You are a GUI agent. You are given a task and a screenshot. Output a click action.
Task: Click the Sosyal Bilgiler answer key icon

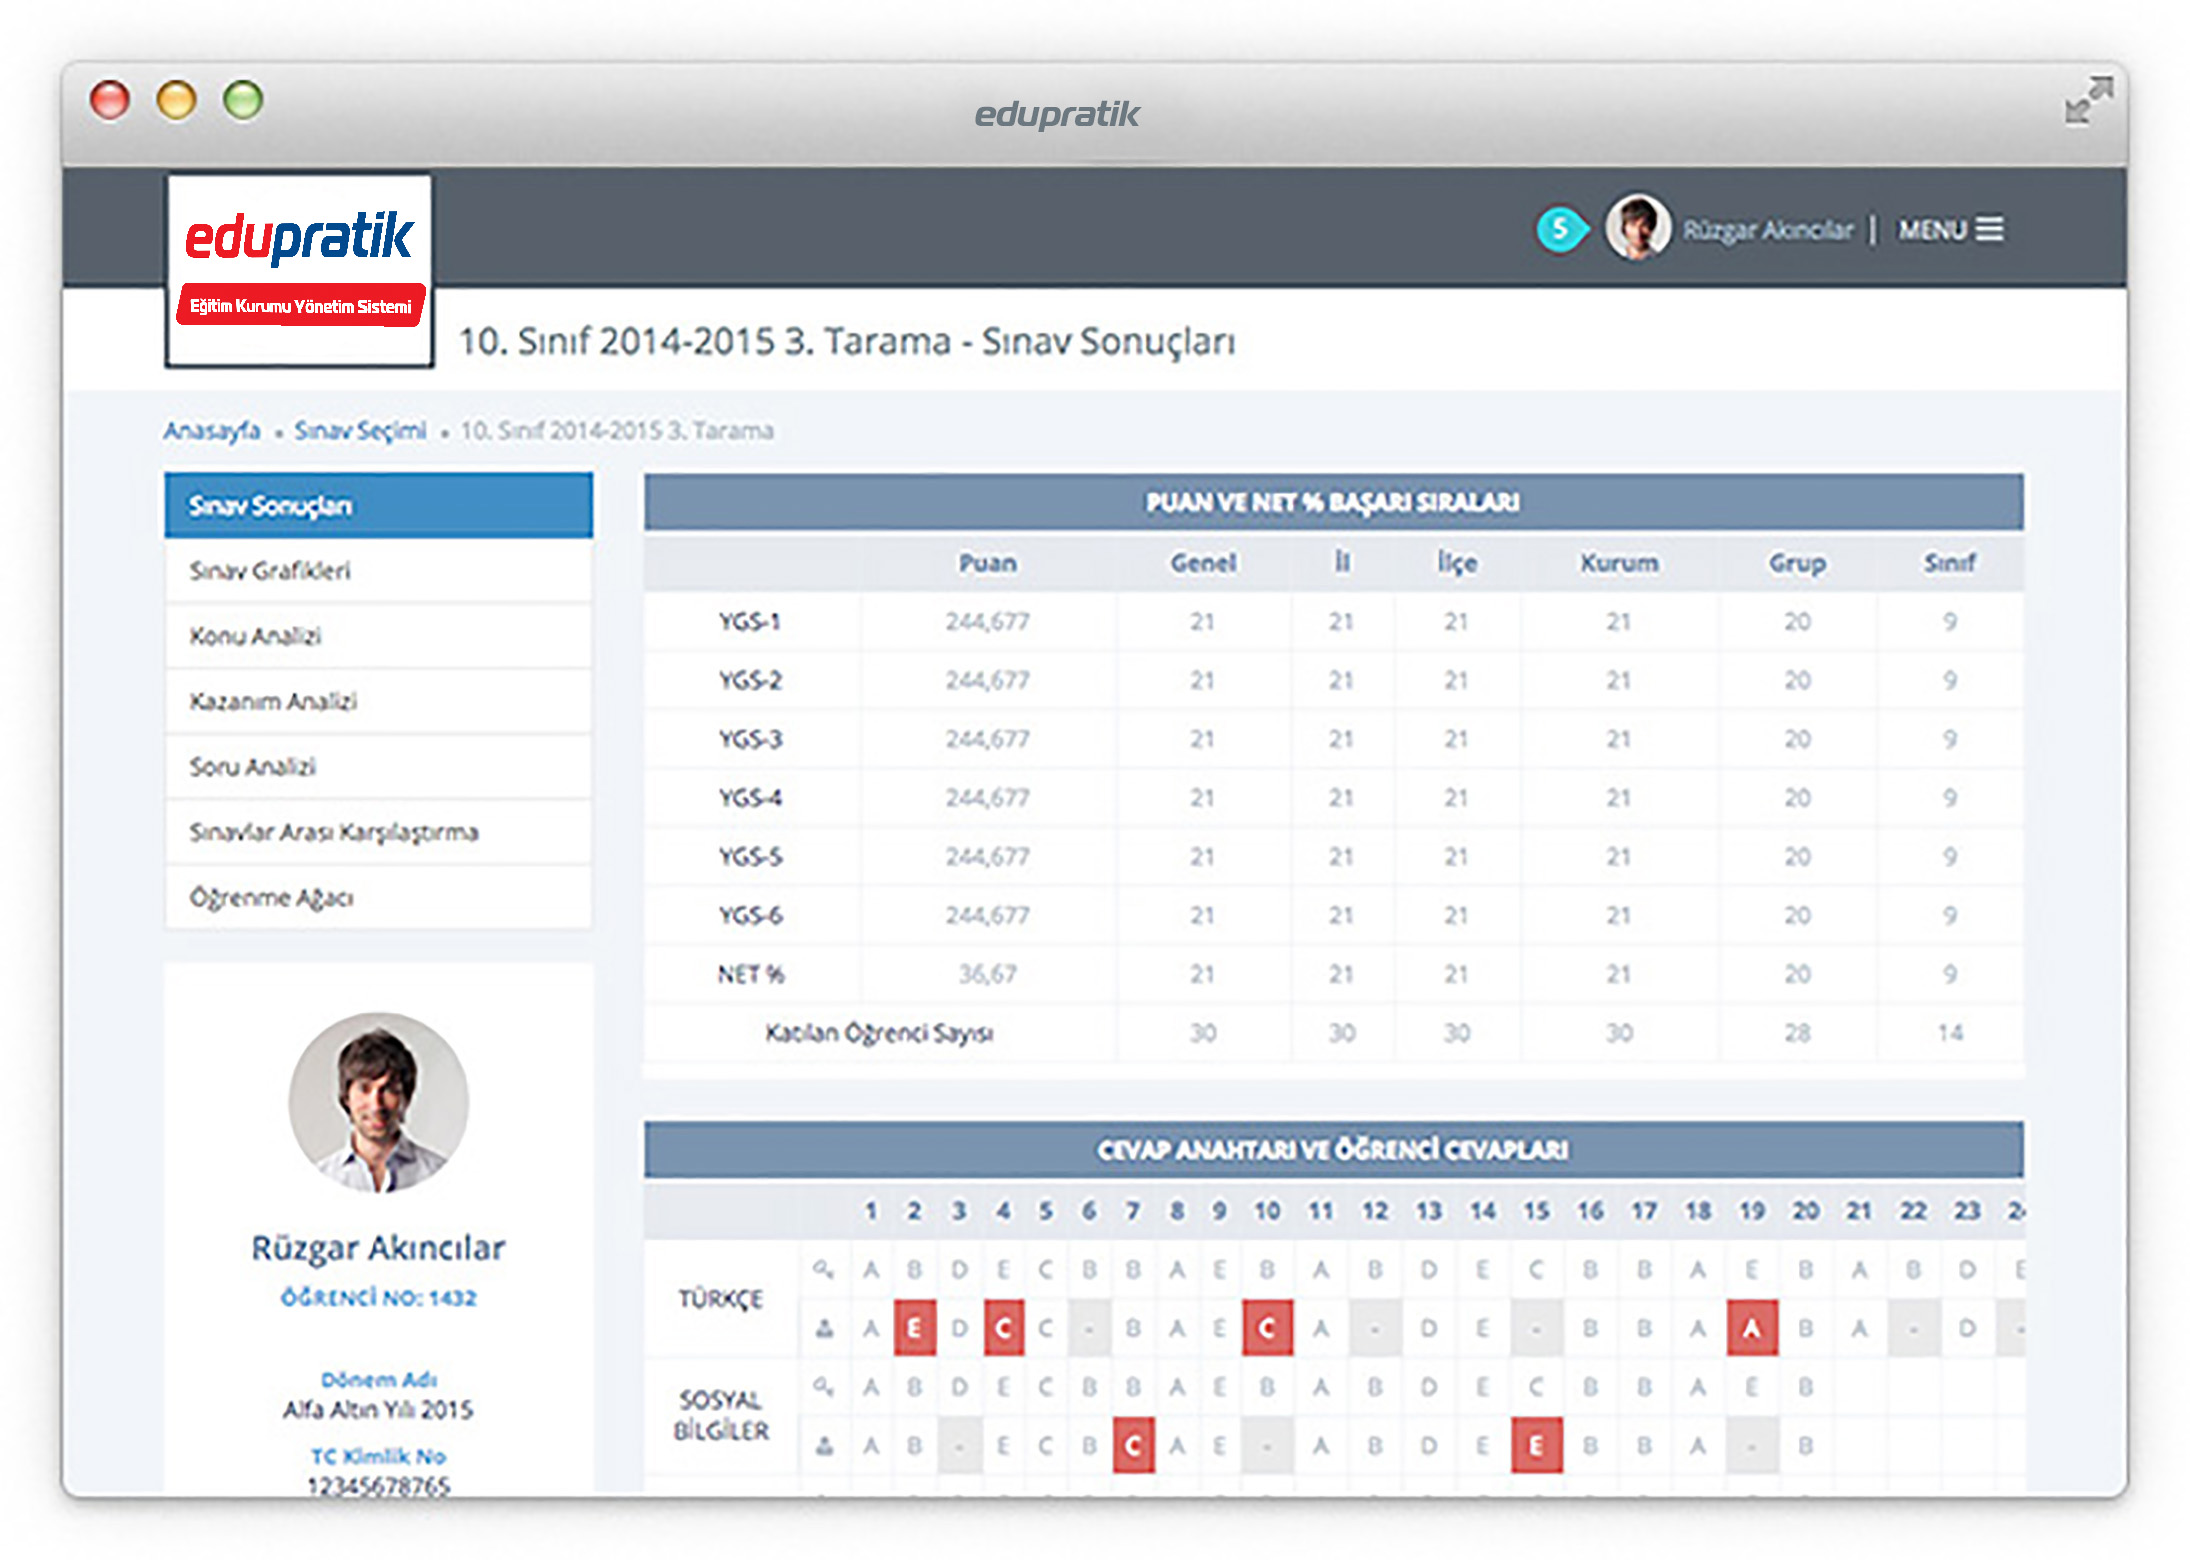(x=823, y=1386)
